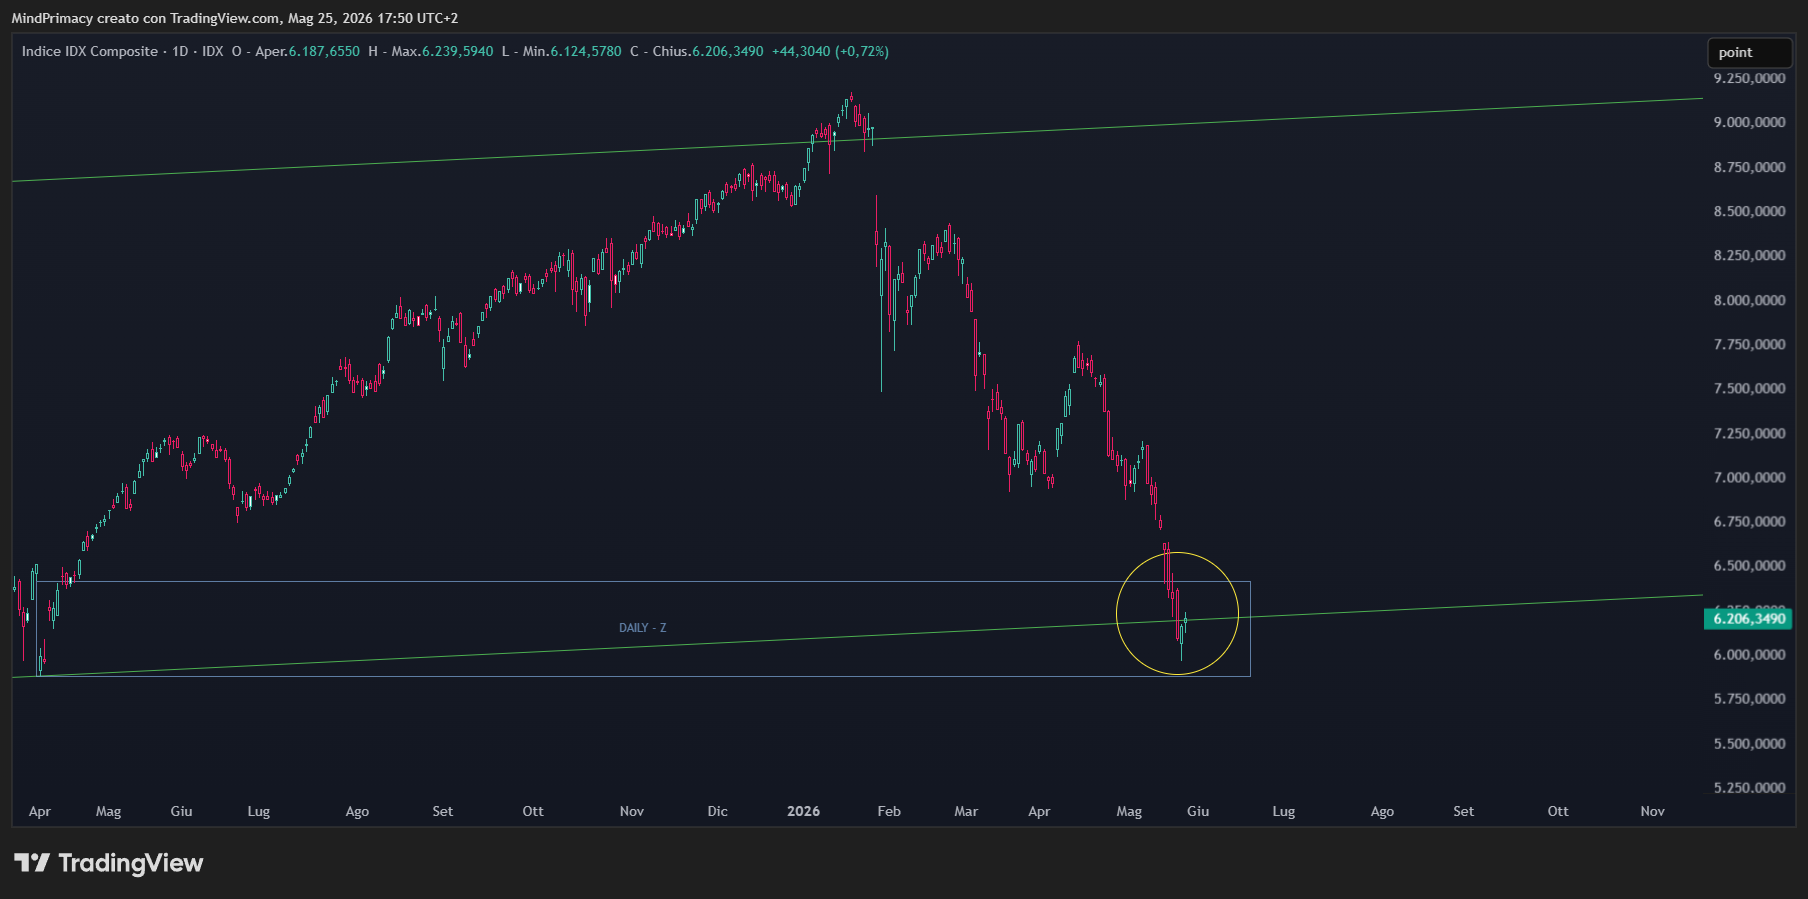
Task: Click the 'point' scale label button
Action: 1749,53
